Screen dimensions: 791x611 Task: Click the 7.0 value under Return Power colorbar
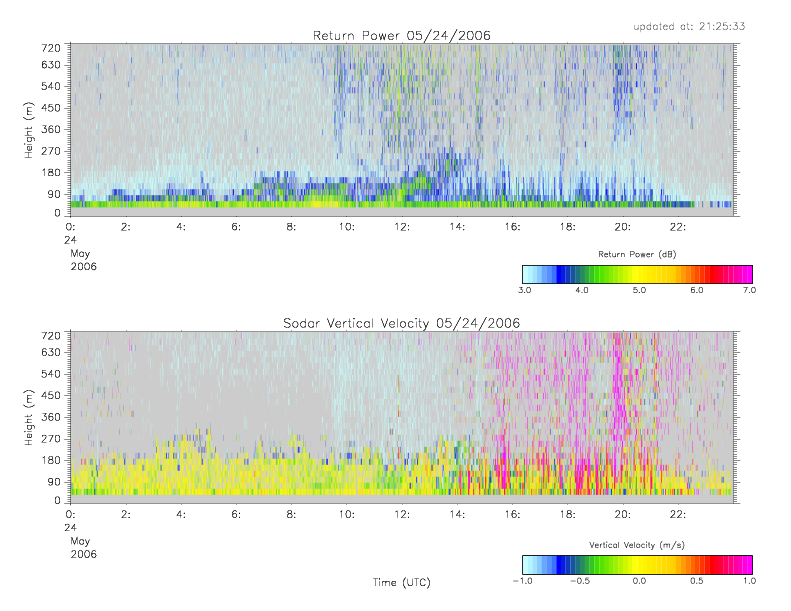pos(749,290)
